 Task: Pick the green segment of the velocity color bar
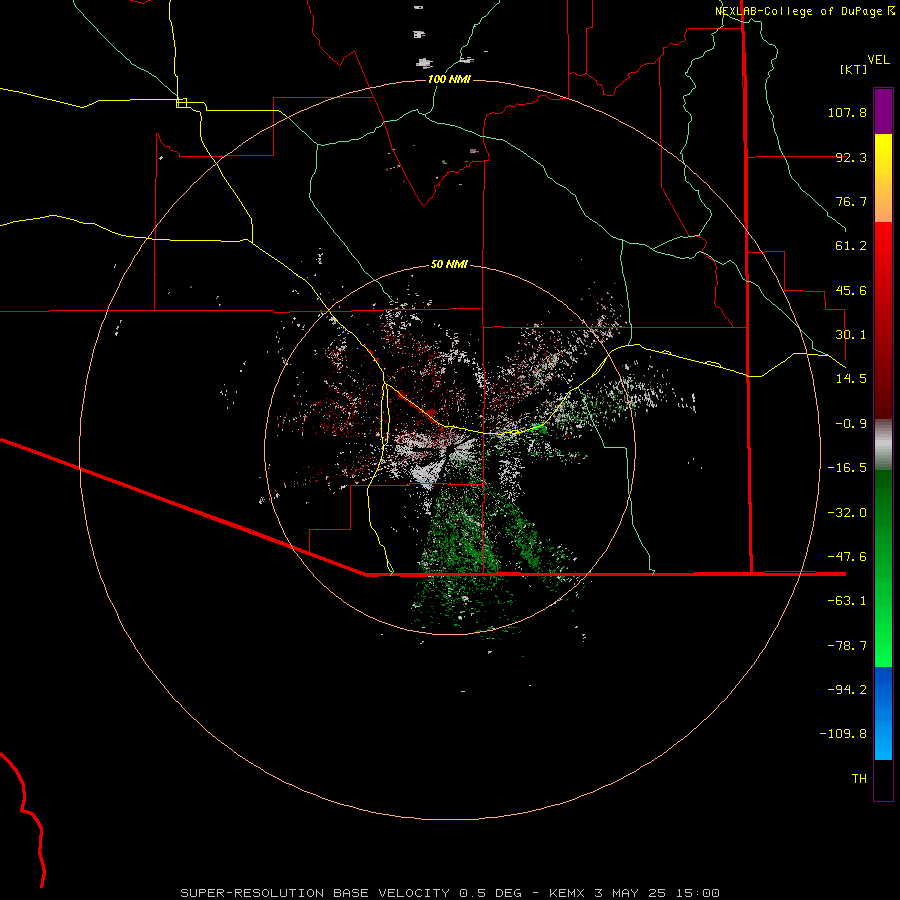[883, 568]
